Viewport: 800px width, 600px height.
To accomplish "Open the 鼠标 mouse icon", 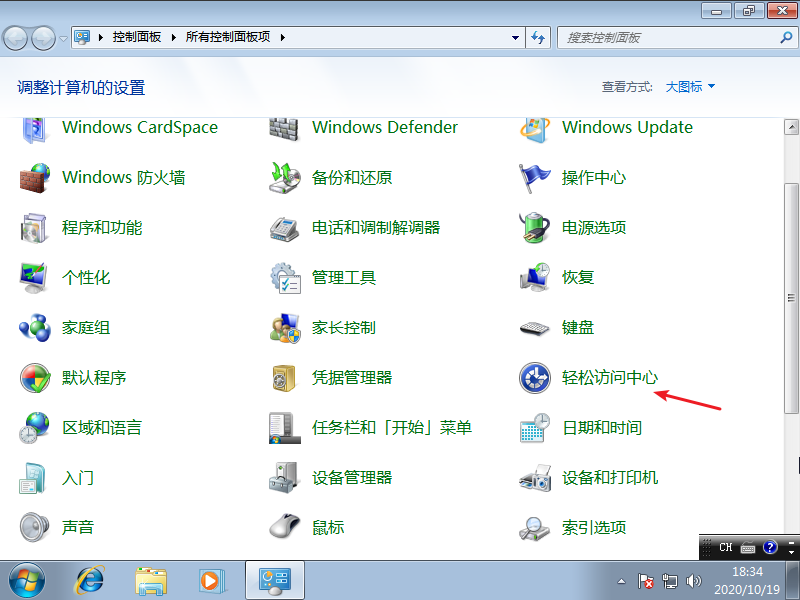I will tap(285, 527).
